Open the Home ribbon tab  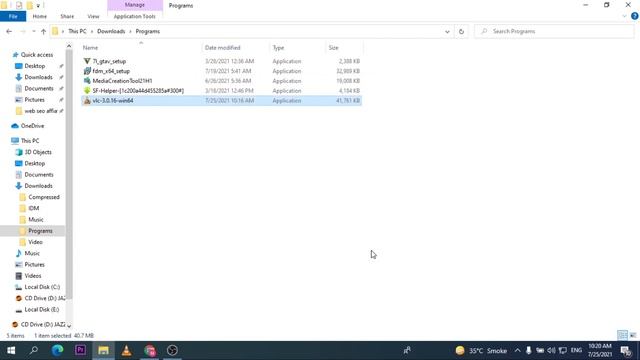coord(40,16)
